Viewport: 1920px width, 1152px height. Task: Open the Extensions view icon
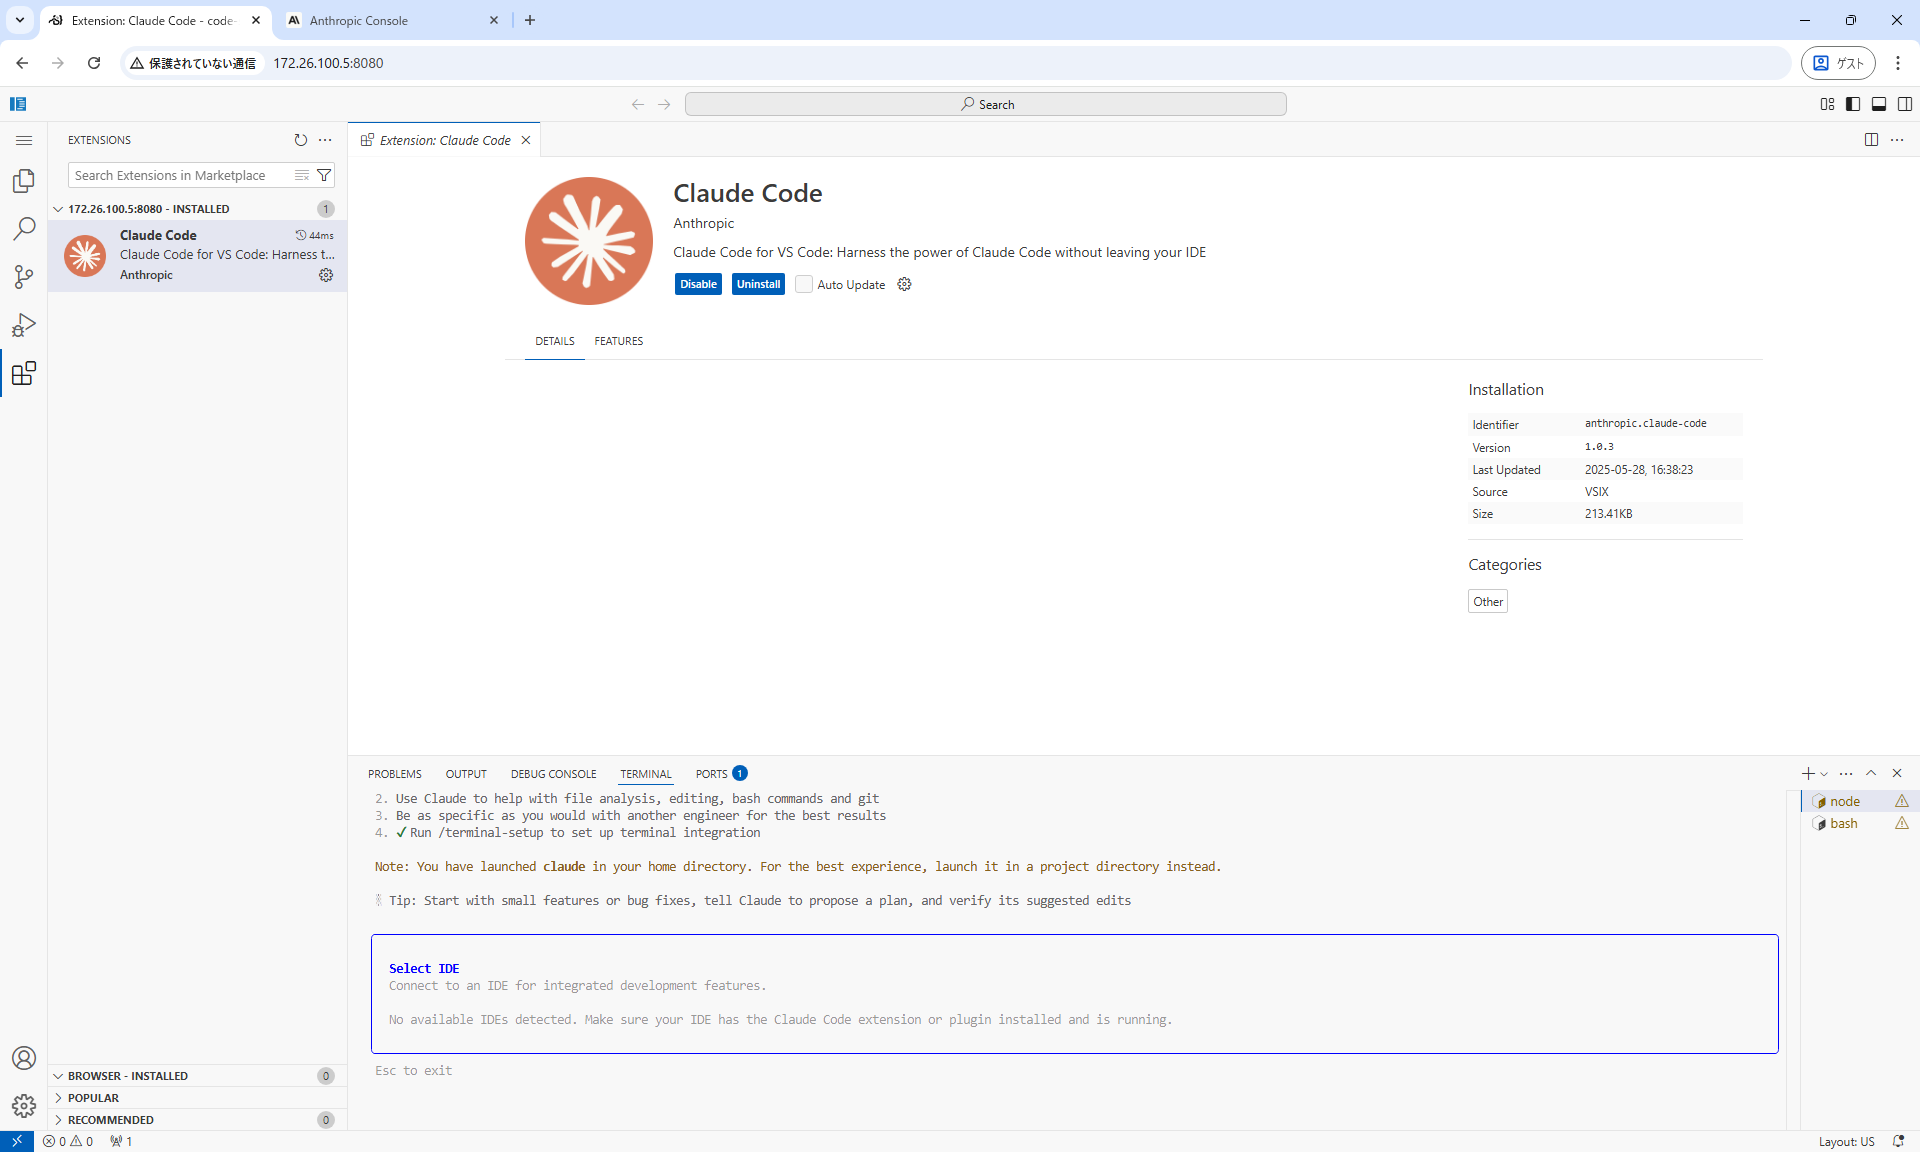tap(24, 373)
